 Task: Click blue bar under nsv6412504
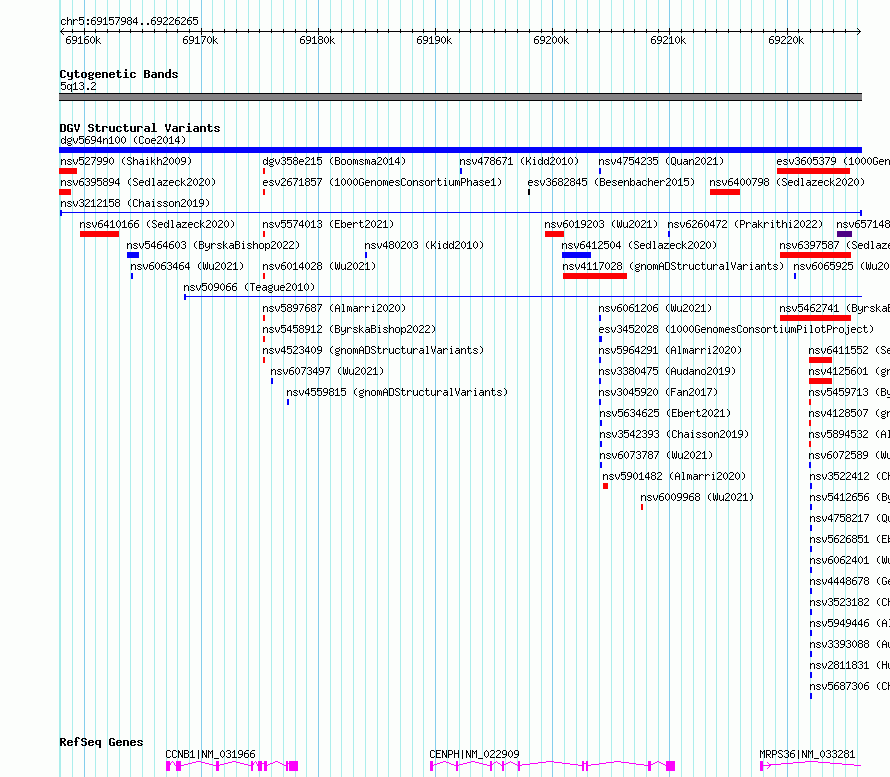(576, 255)
